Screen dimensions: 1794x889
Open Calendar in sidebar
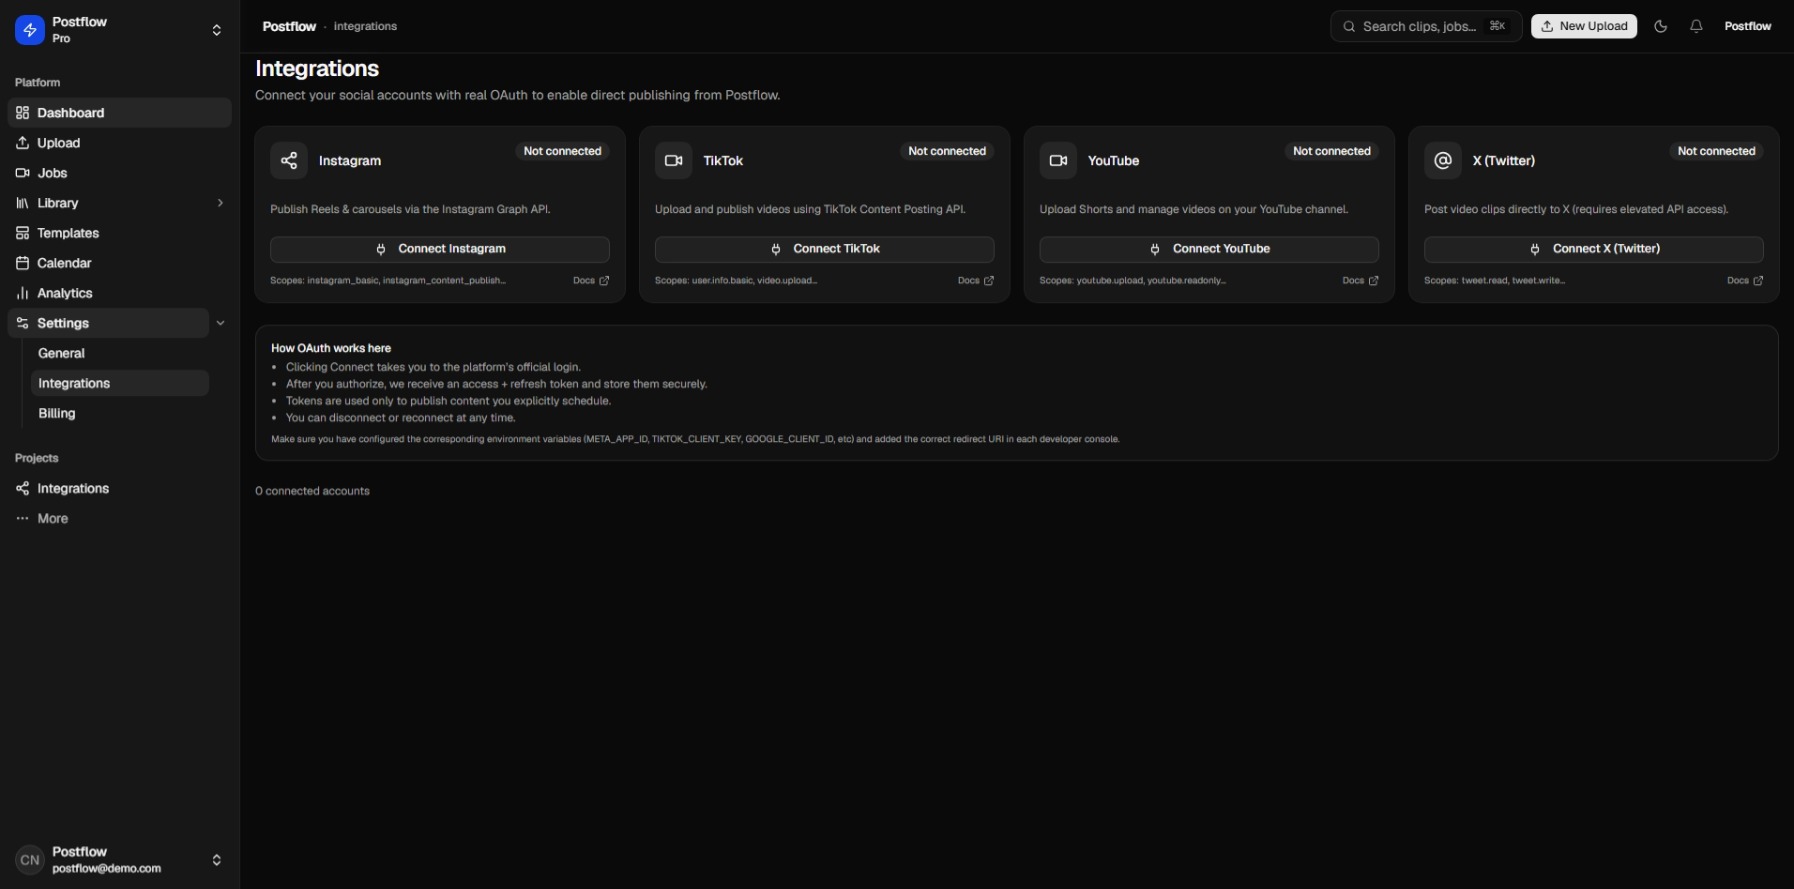(x=119, y=263)
